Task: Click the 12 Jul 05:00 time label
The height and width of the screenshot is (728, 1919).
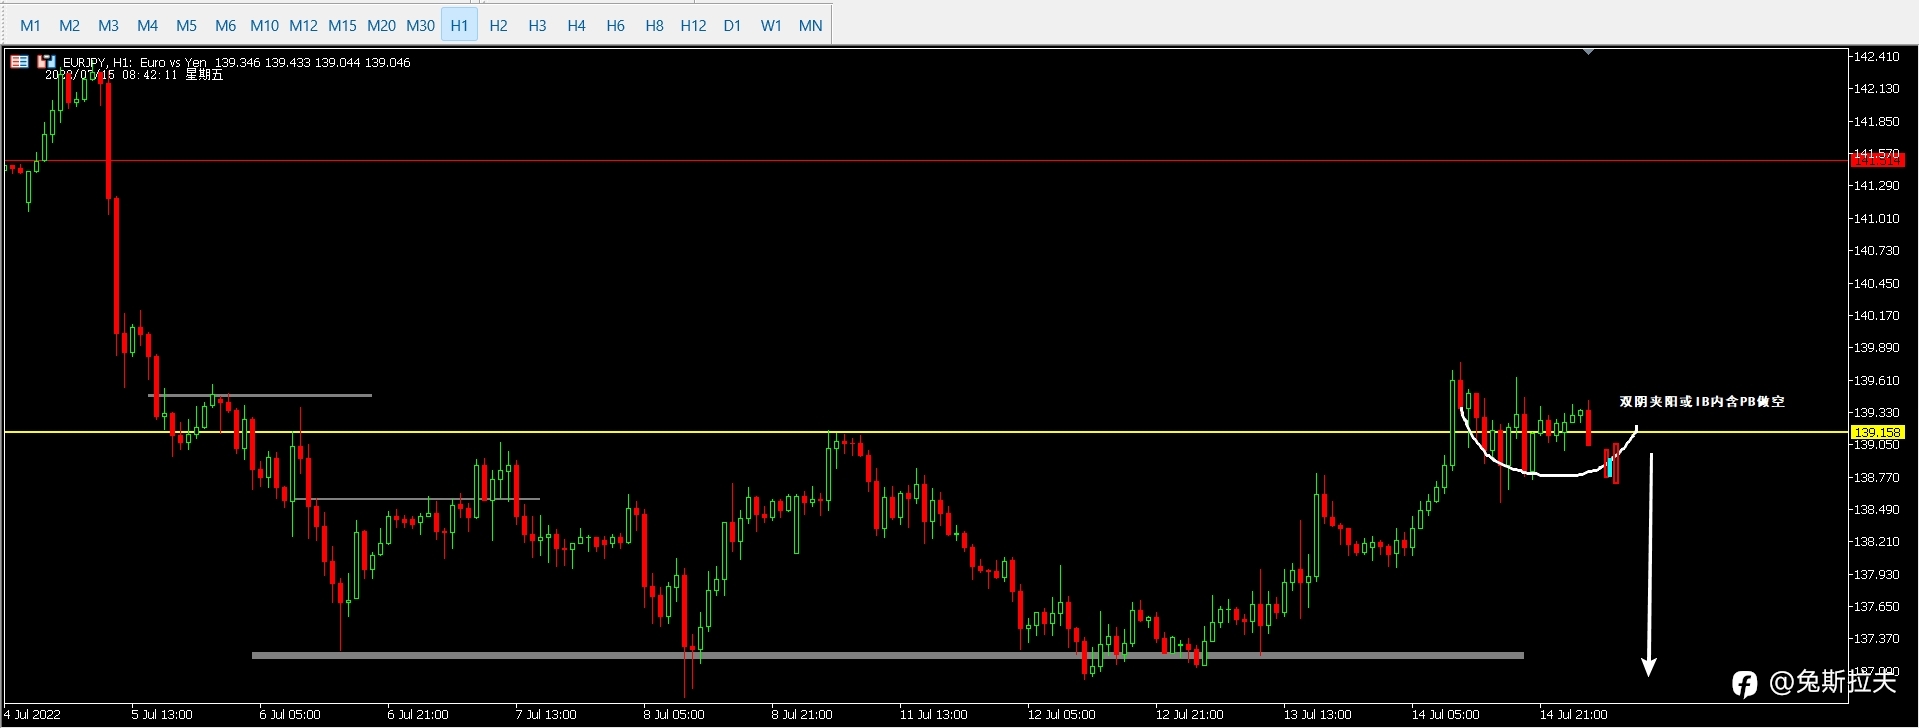Action: [1061, 714]
